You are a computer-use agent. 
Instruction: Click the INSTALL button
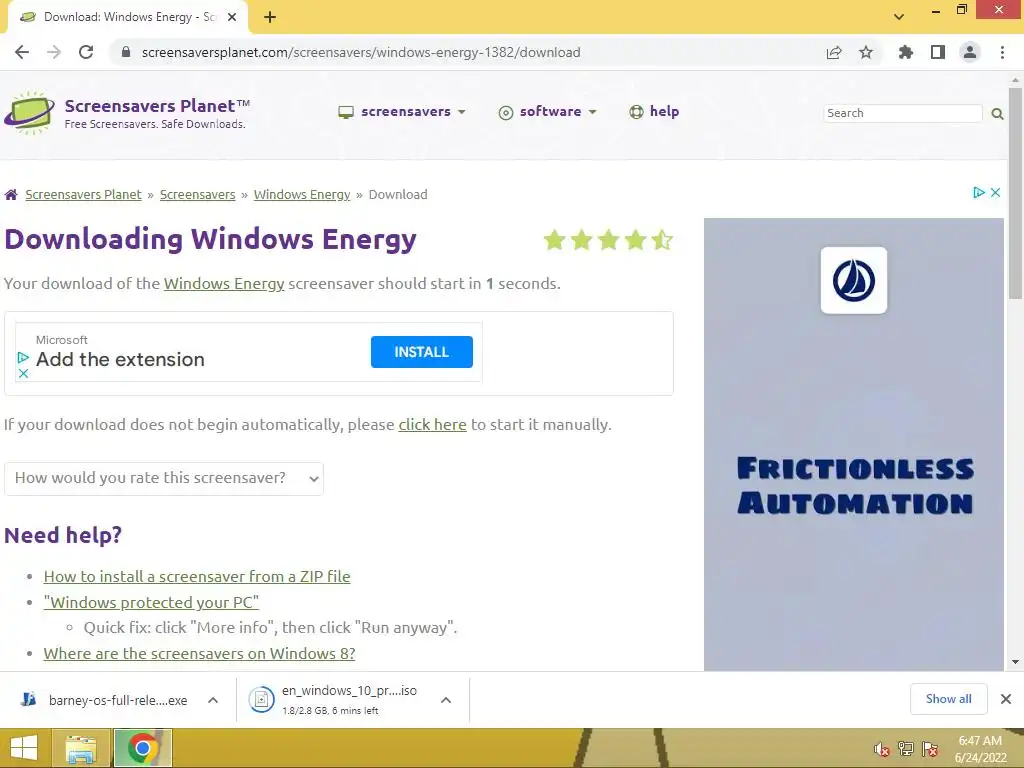422,352
